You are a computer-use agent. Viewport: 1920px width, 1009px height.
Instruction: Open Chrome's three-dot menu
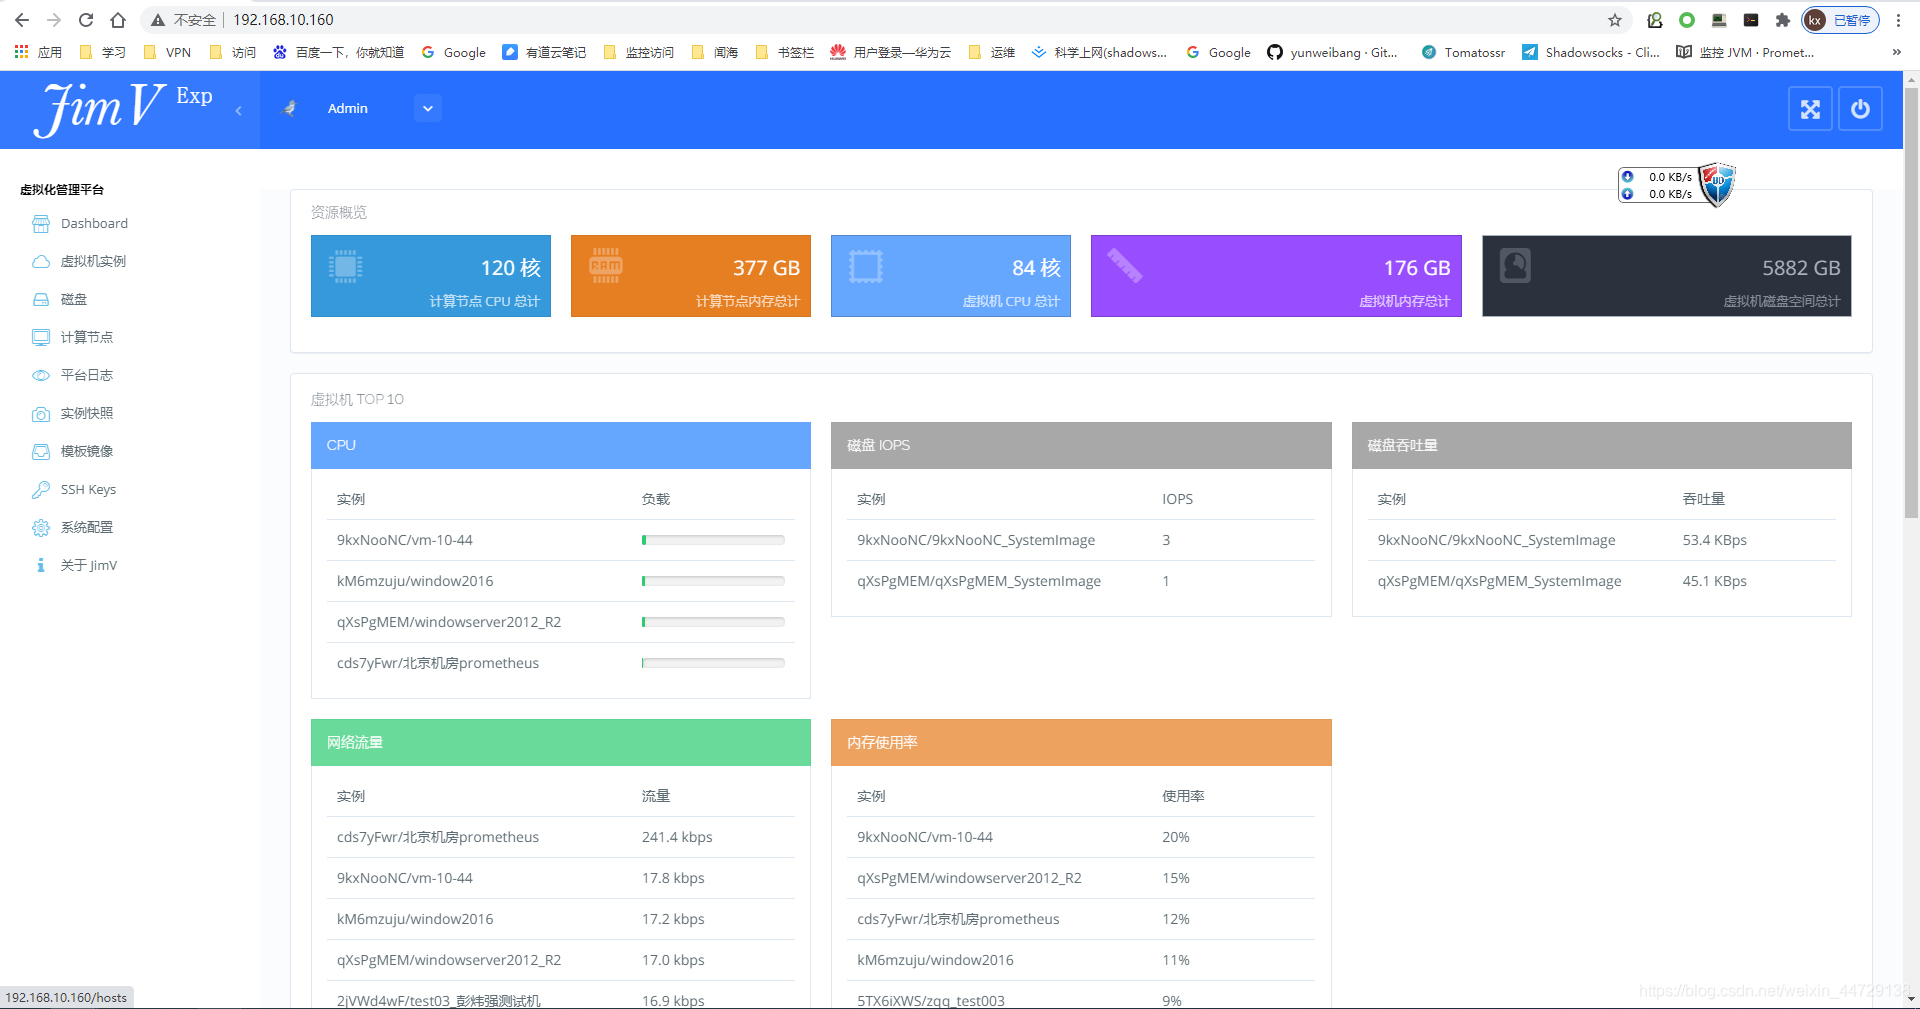click(x=1898, y=20)
